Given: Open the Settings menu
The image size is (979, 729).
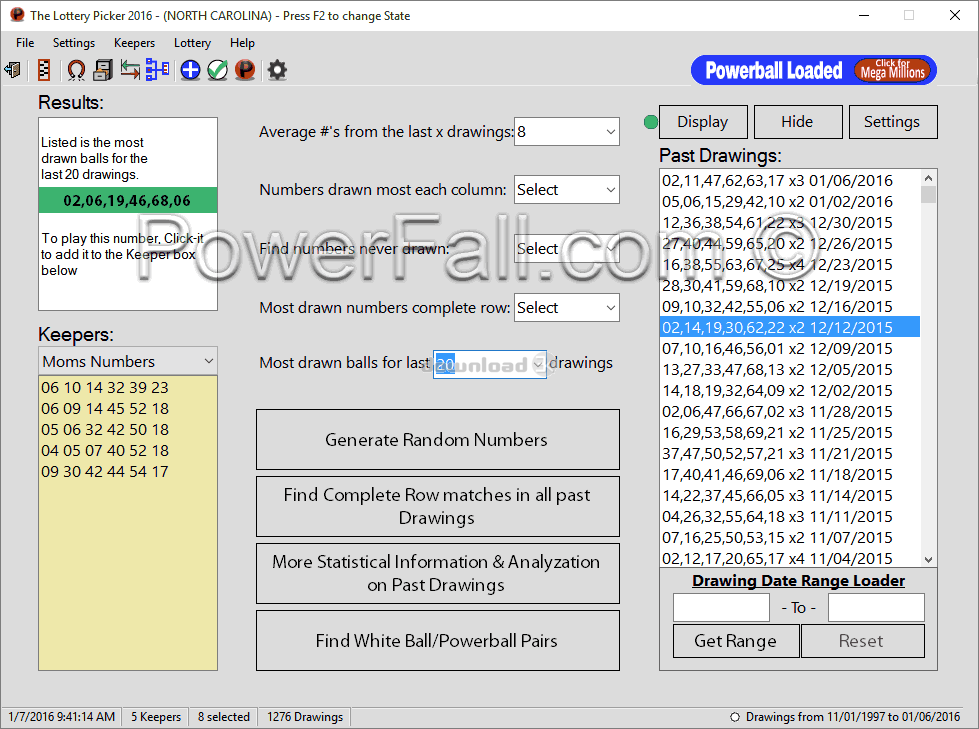Looking at the screenshot, I should coord(74,42).
